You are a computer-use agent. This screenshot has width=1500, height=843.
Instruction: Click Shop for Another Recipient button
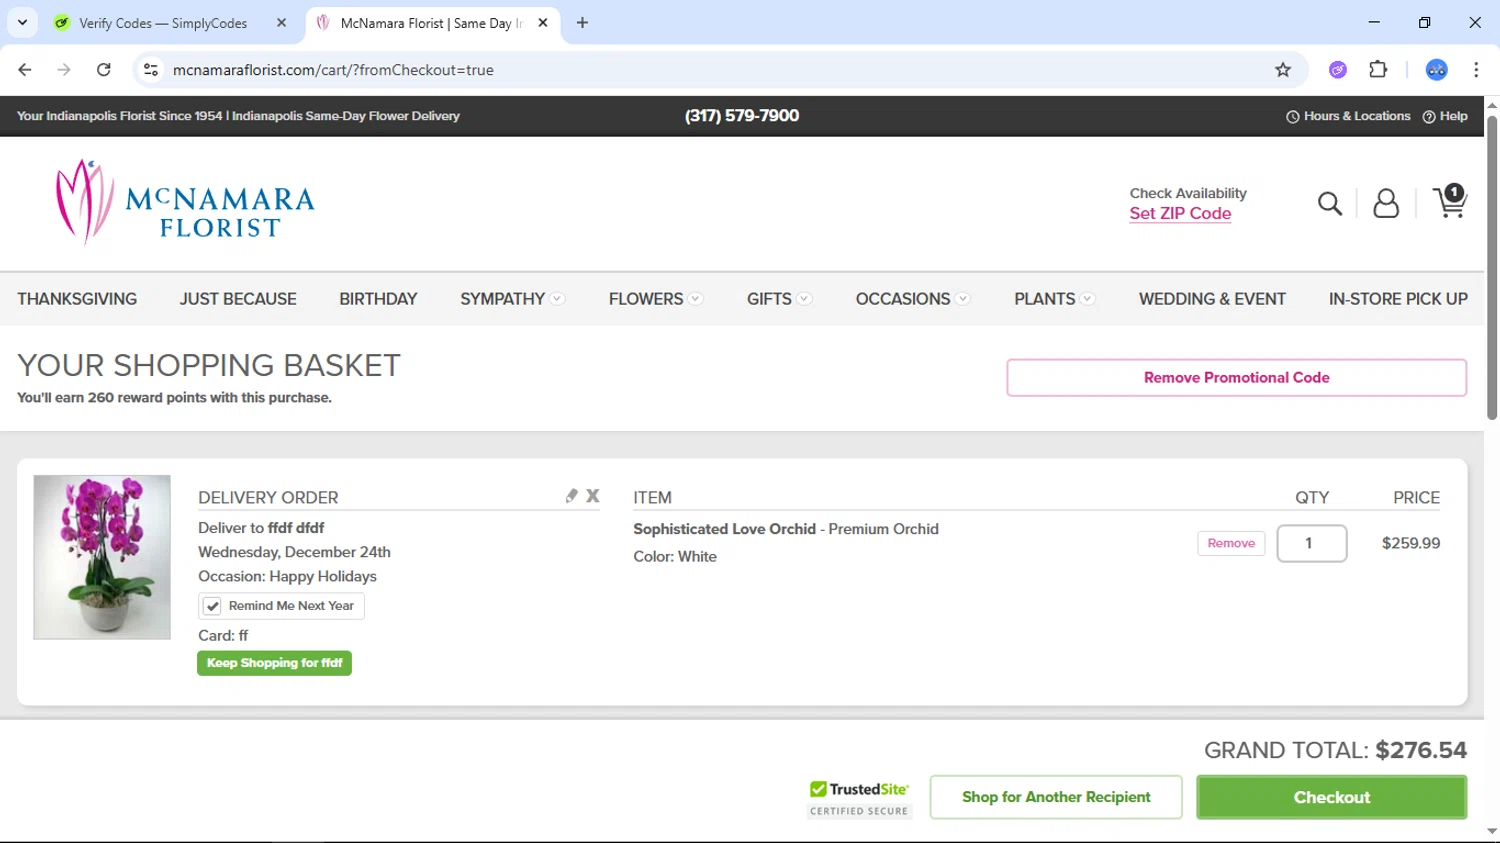click(1056, 797)
